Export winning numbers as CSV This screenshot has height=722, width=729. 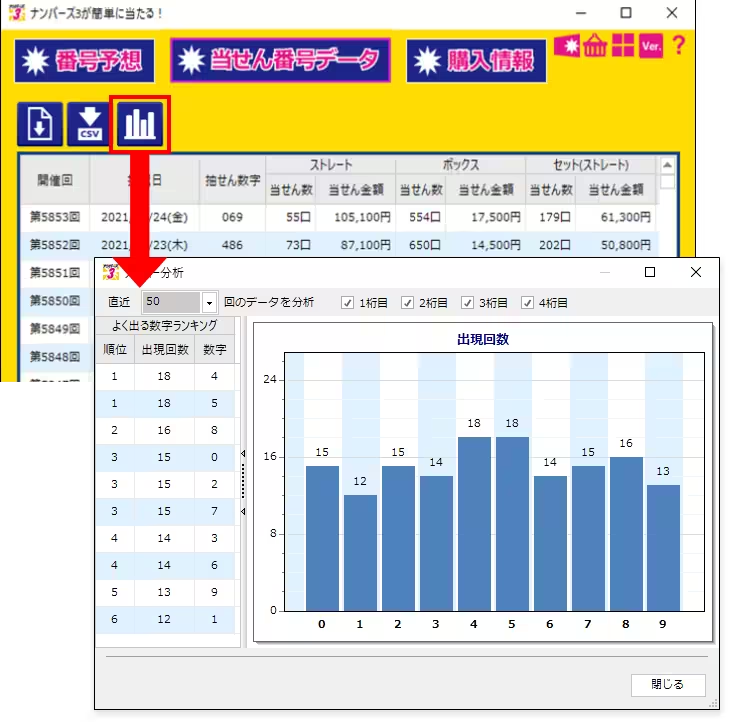click(x=89, y=124)
